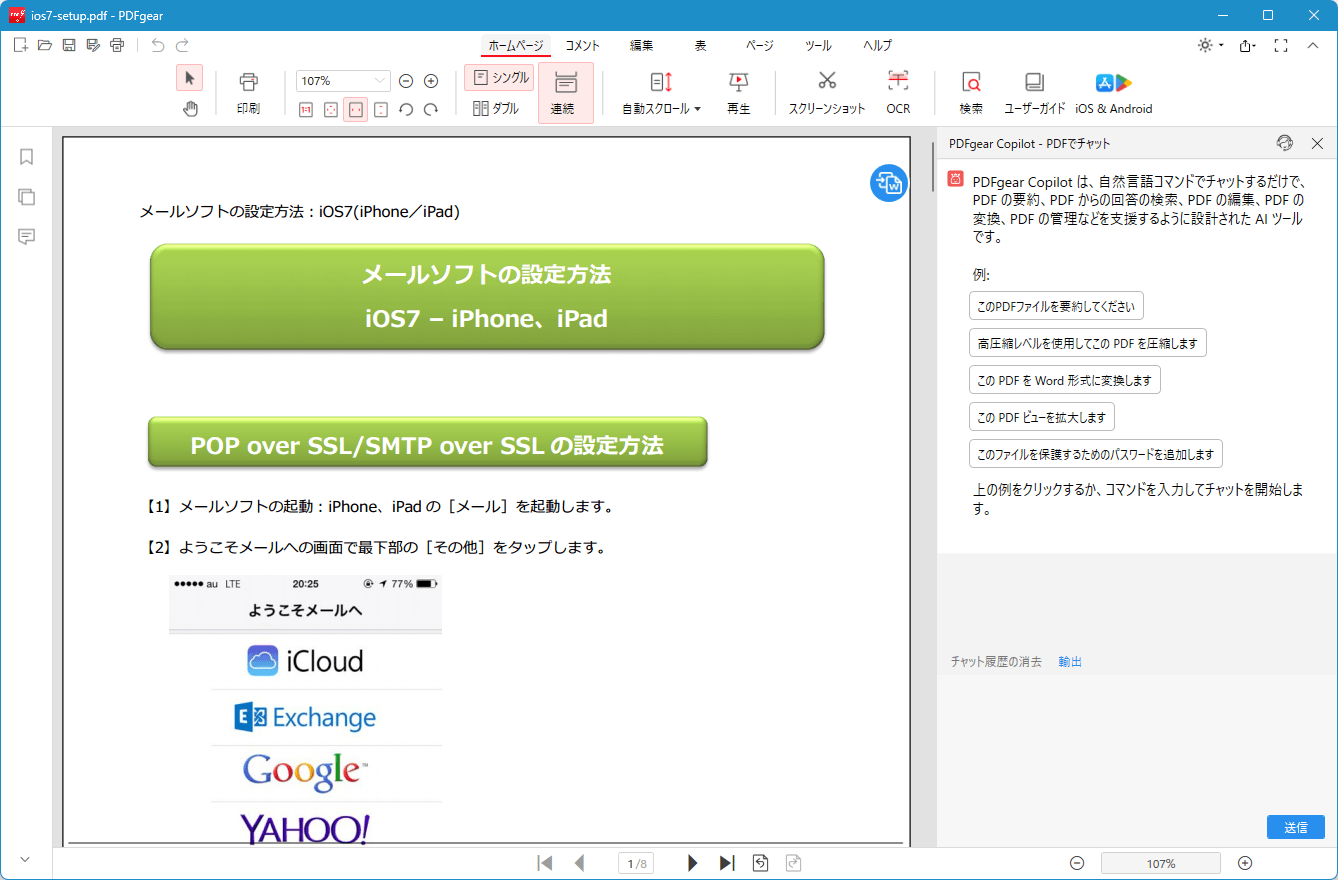Click the small printer icon in the quick access bar
This screenshot has height=880, width=1338.
click(x=117, y=45)
